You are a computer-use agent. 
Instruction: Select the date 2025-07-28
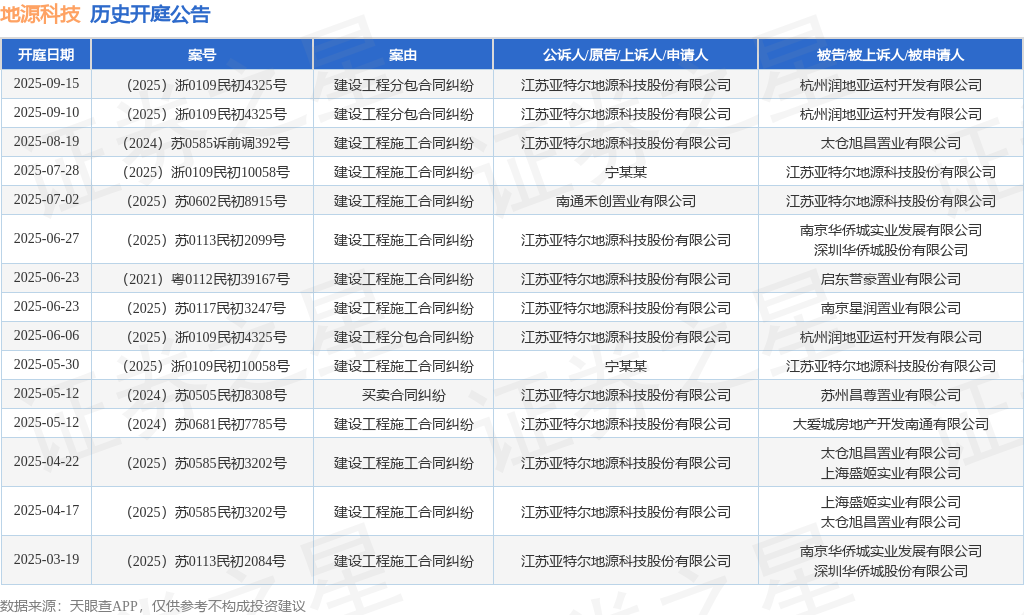tap(46, 170)
